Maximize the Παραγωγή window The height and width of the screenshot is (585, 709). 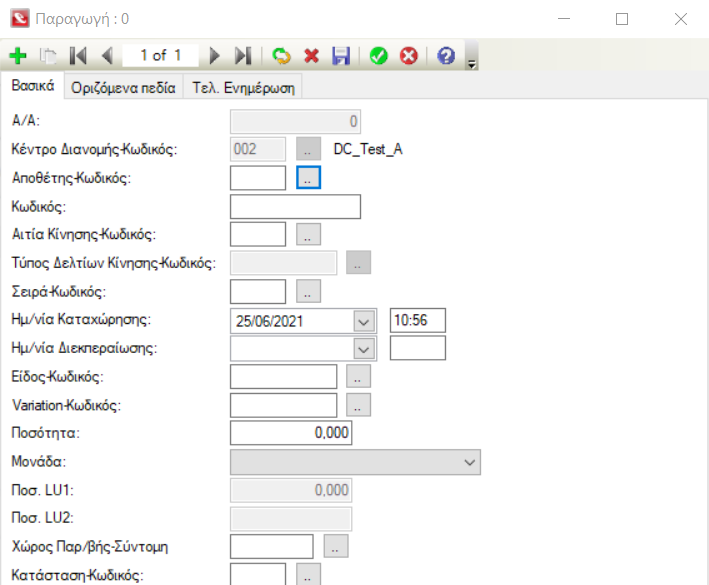(622, 19)
